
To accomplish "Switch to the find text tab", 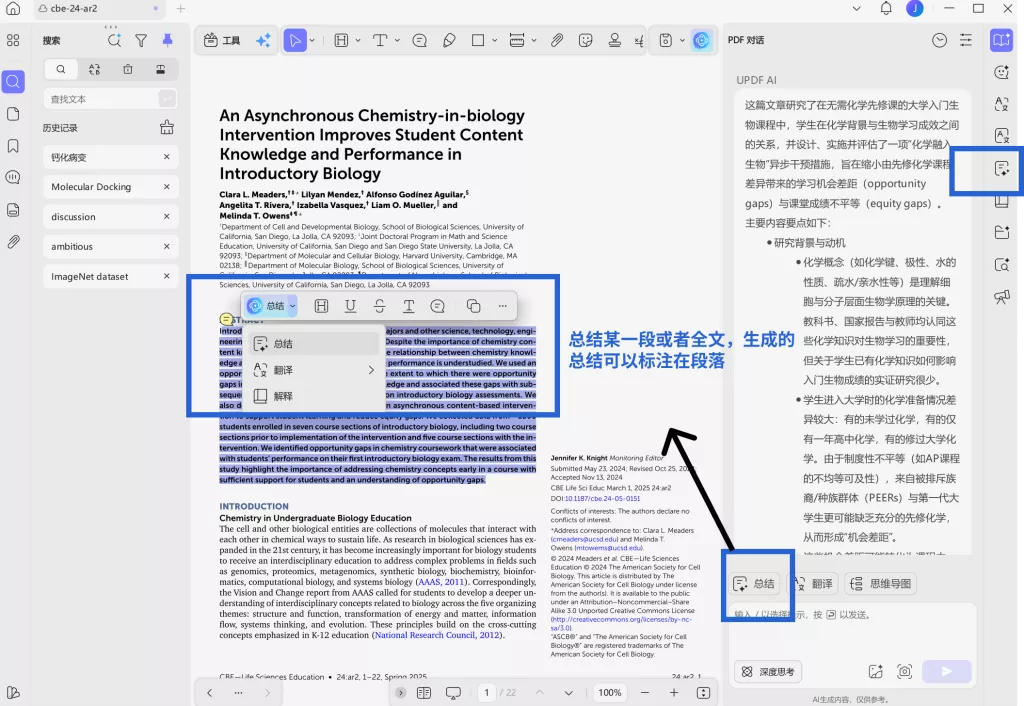I will pyautogui.click(x=61, y=69).
